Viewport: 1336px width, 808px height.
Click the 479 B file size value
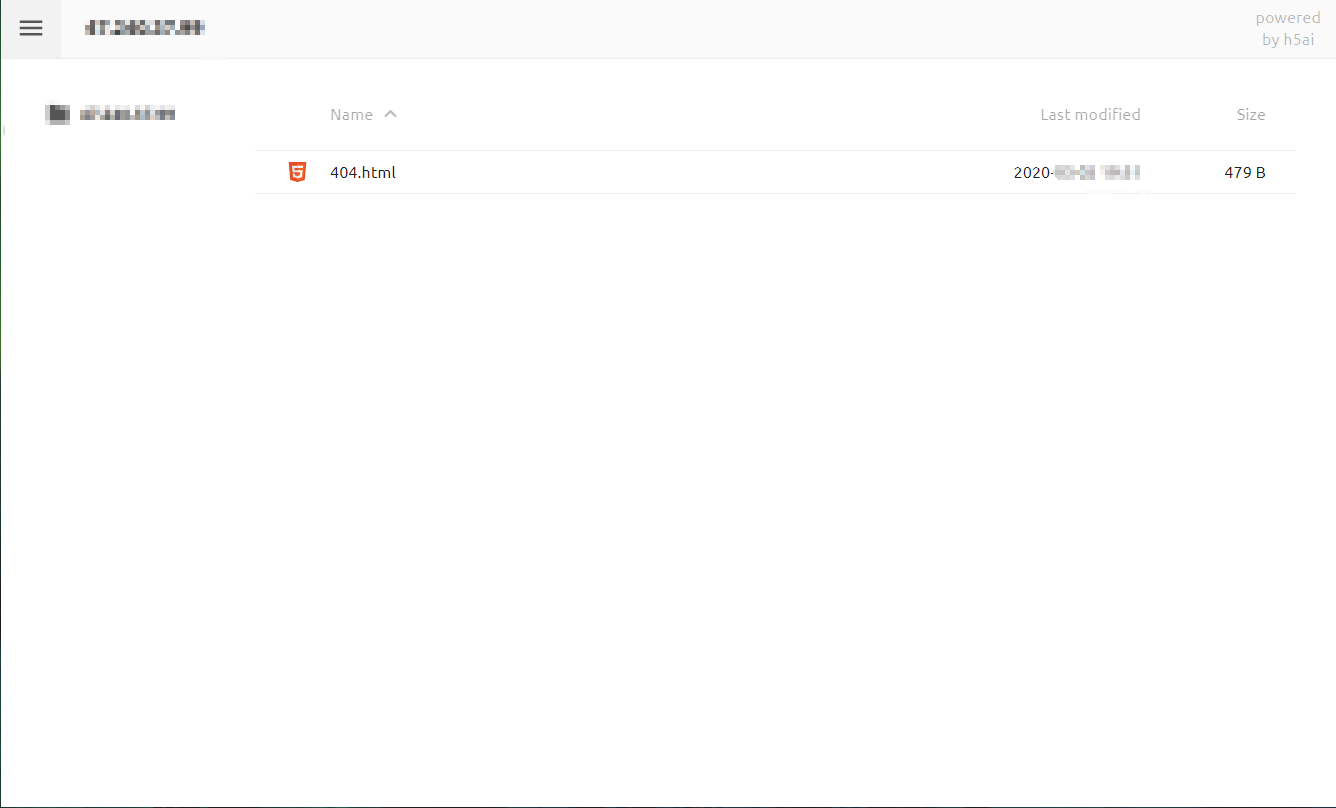[1244, 172]
